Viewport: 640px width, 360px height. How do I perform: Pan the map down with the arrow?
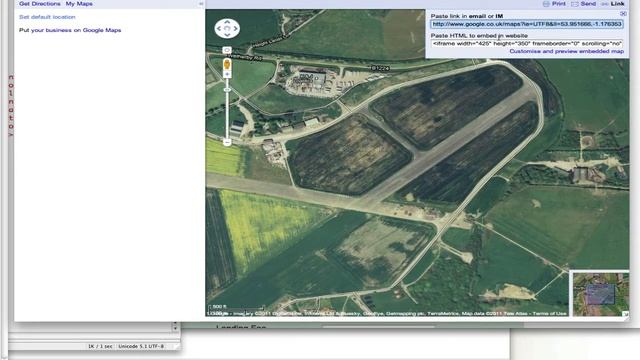[227, 35]
